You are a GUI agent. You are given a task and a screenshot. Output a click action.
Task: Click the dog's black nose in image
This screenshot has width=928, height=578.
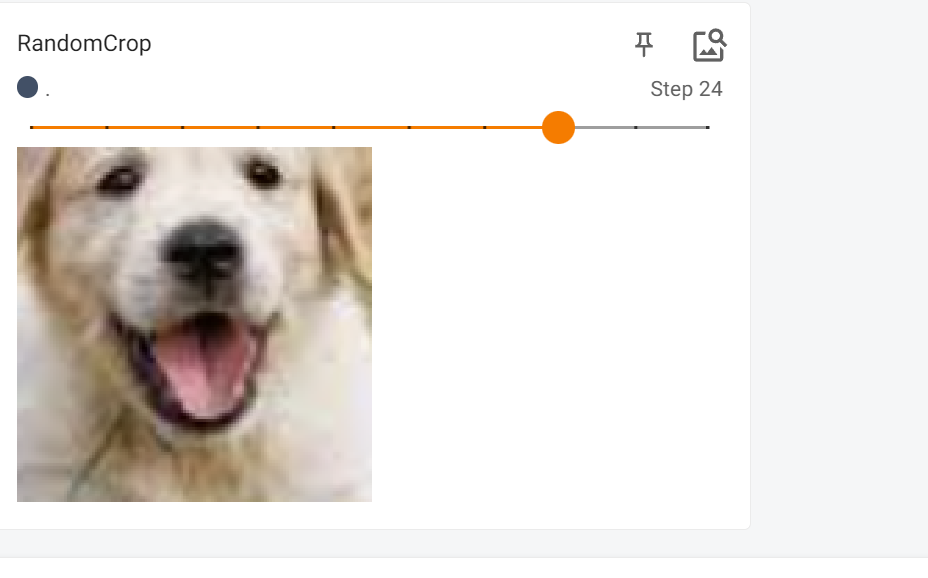tap(204, 251)
